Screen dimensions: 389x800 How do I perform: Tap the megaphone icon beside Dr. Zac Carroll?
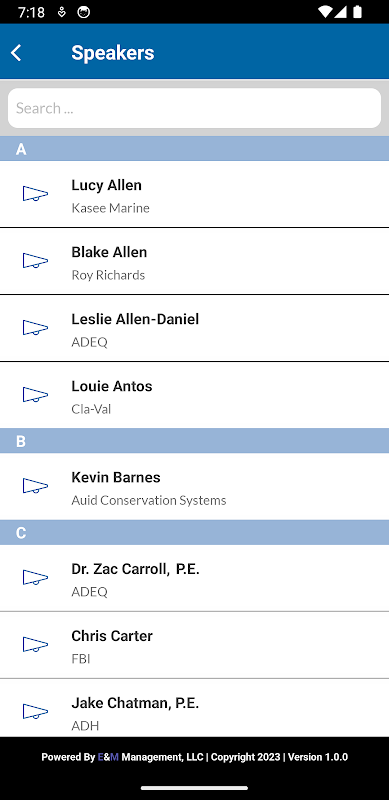coord(35,578)
